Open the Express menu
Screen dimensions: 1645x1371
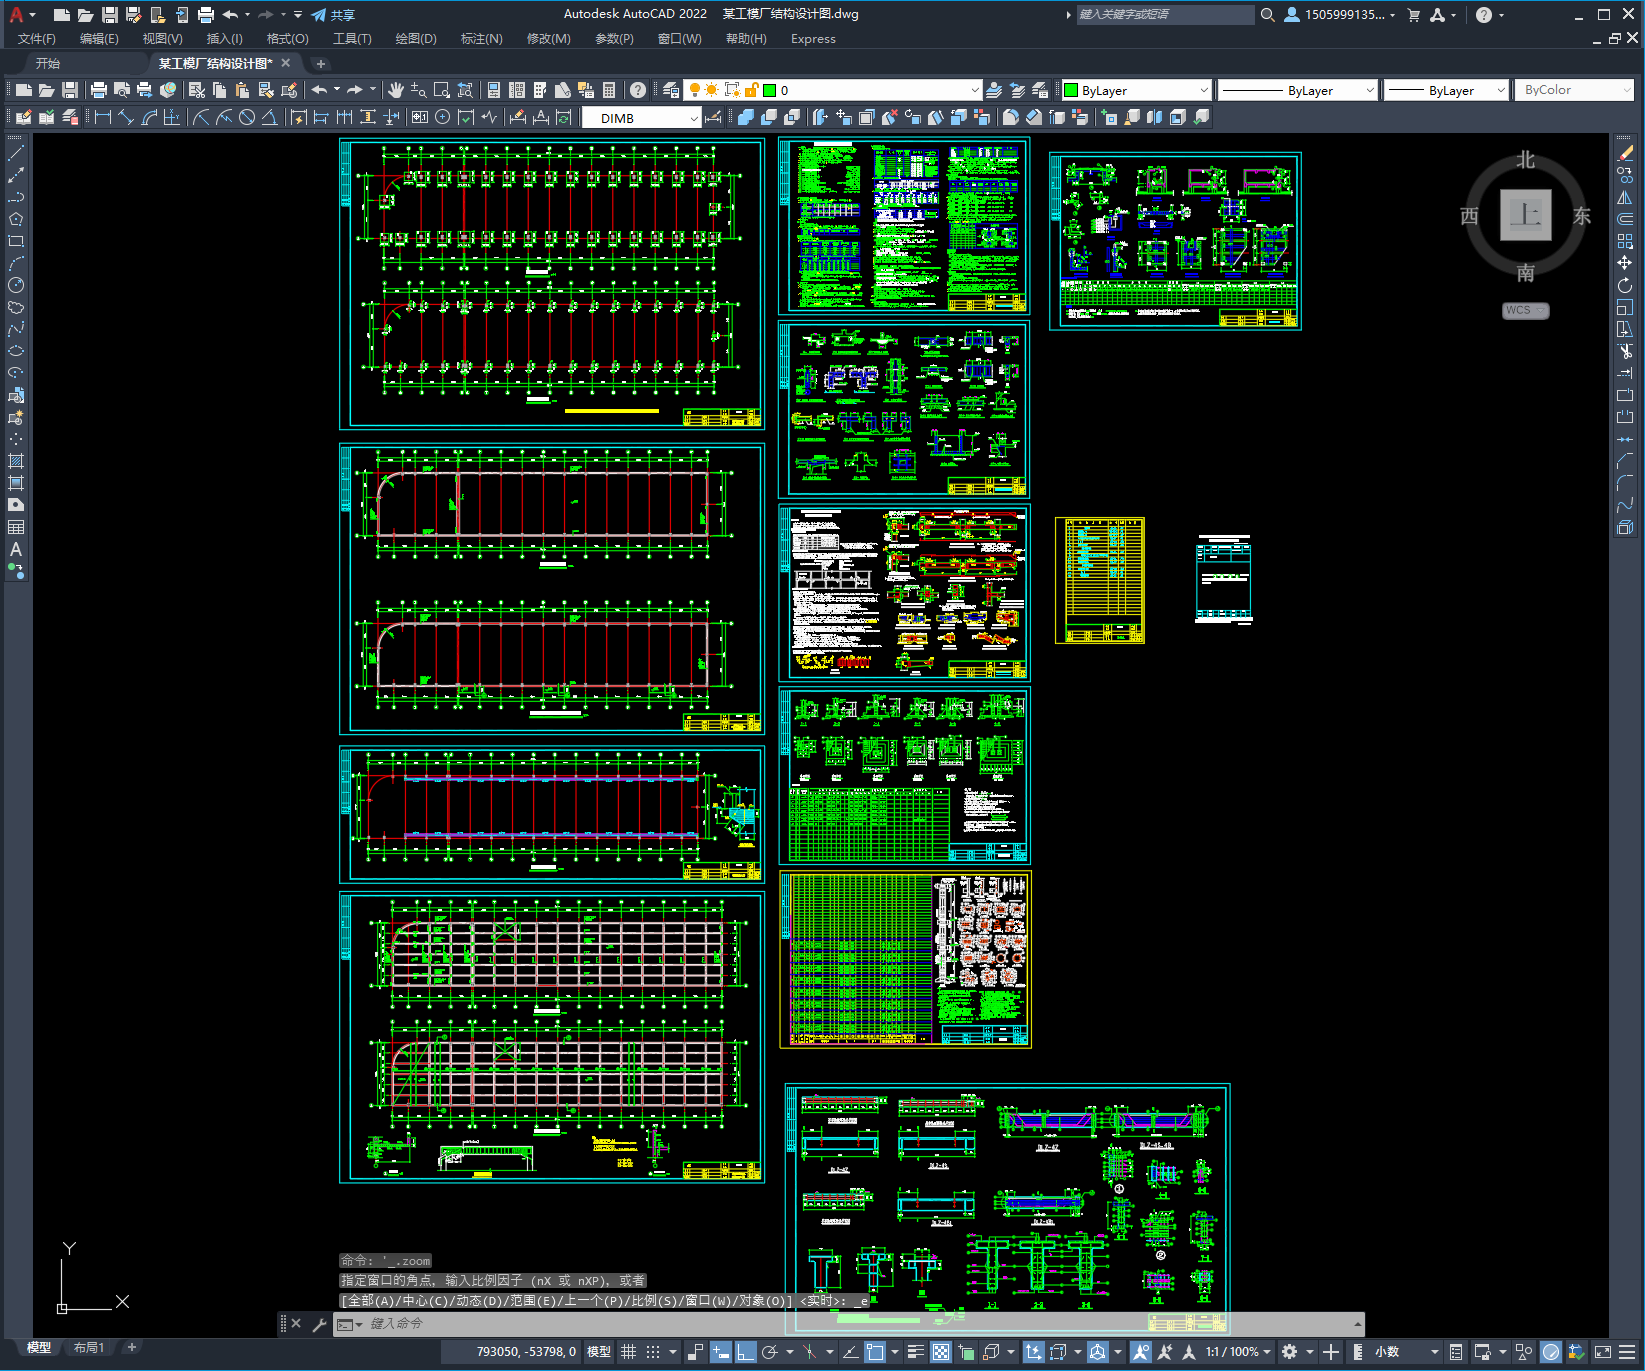pos(813,39)
